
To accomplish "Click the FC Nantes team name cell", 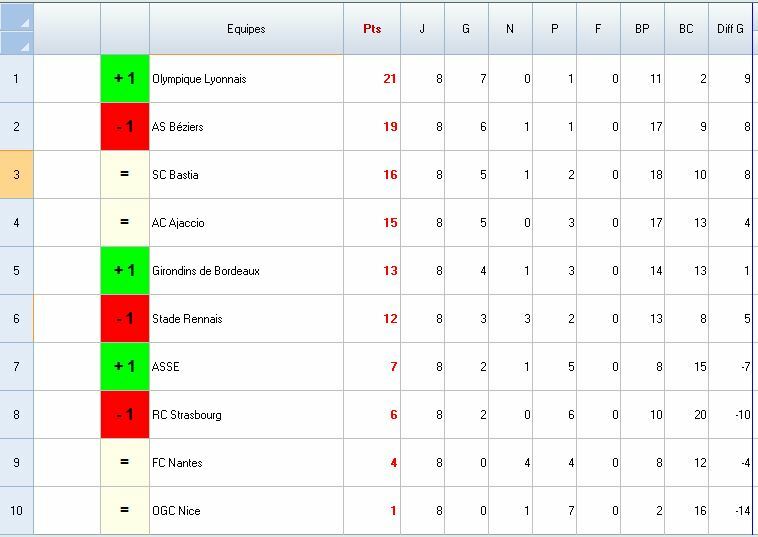I will (x=246, y=463).
